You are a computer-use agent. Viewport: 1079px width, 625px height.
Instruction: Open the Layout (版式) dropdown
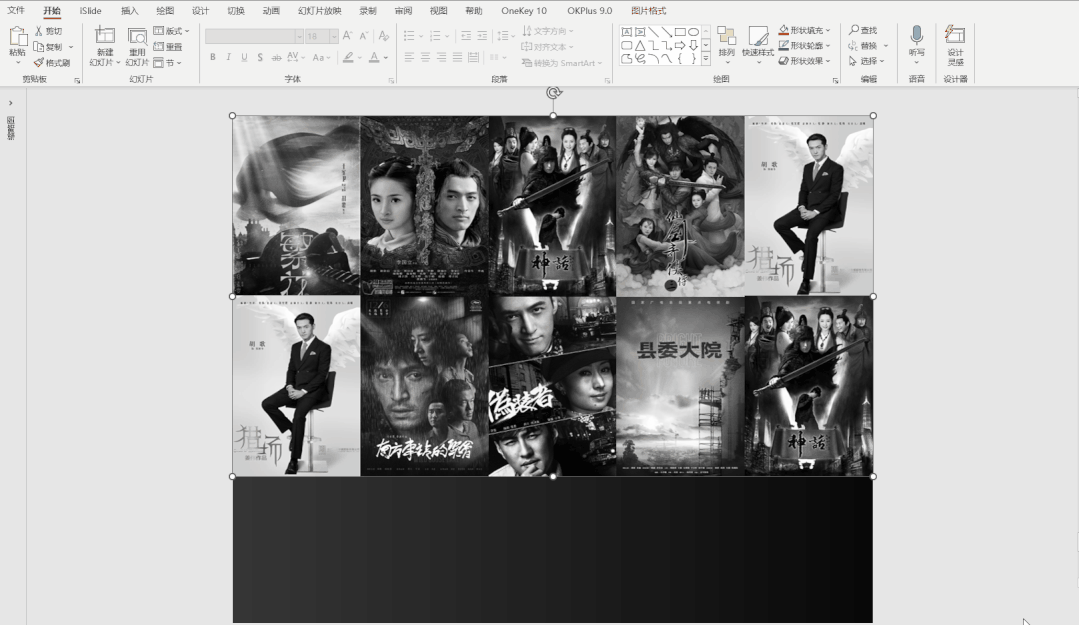(171, 31)
